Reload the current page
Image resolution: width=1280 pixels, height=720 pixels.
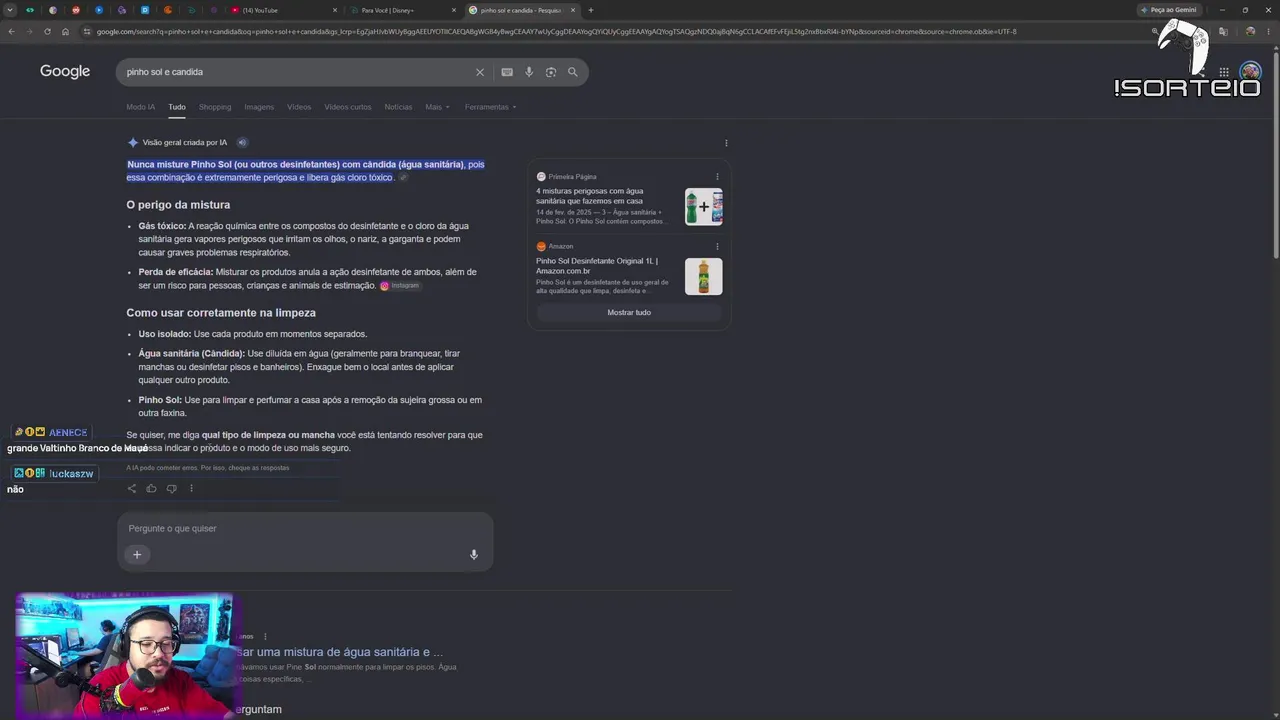47,31
